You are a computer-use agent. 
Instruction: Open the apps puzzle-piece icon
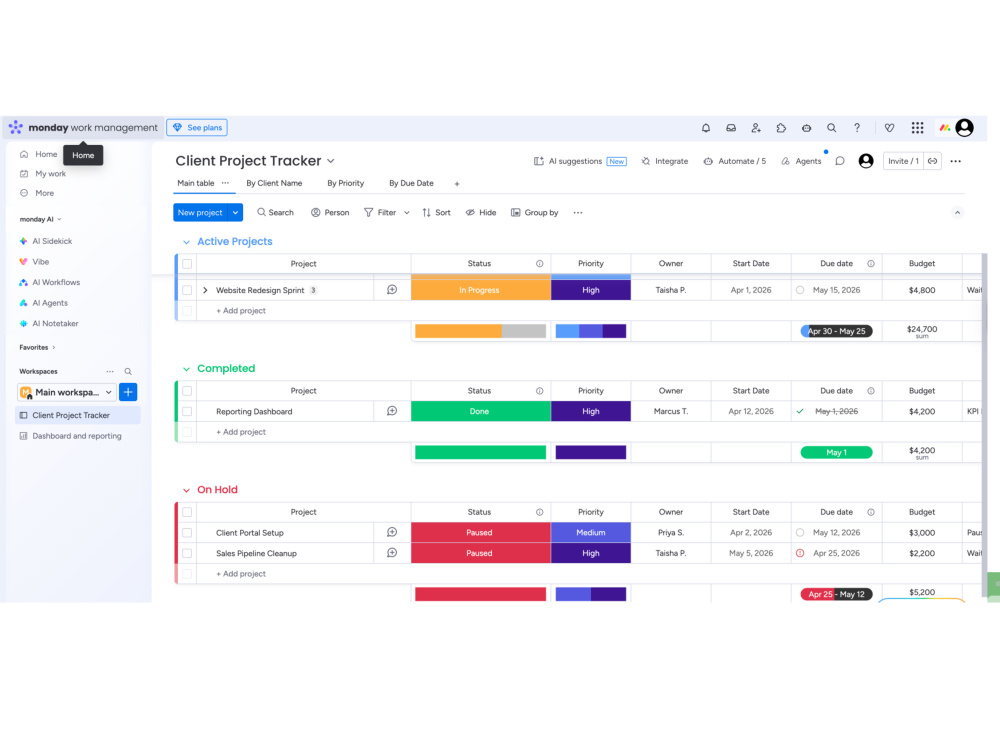[x=781, y=128]
